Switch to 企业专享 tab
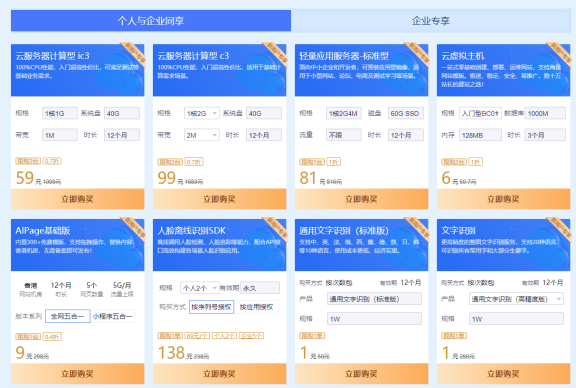Viewport: 576px width, 388px height. 431,21
